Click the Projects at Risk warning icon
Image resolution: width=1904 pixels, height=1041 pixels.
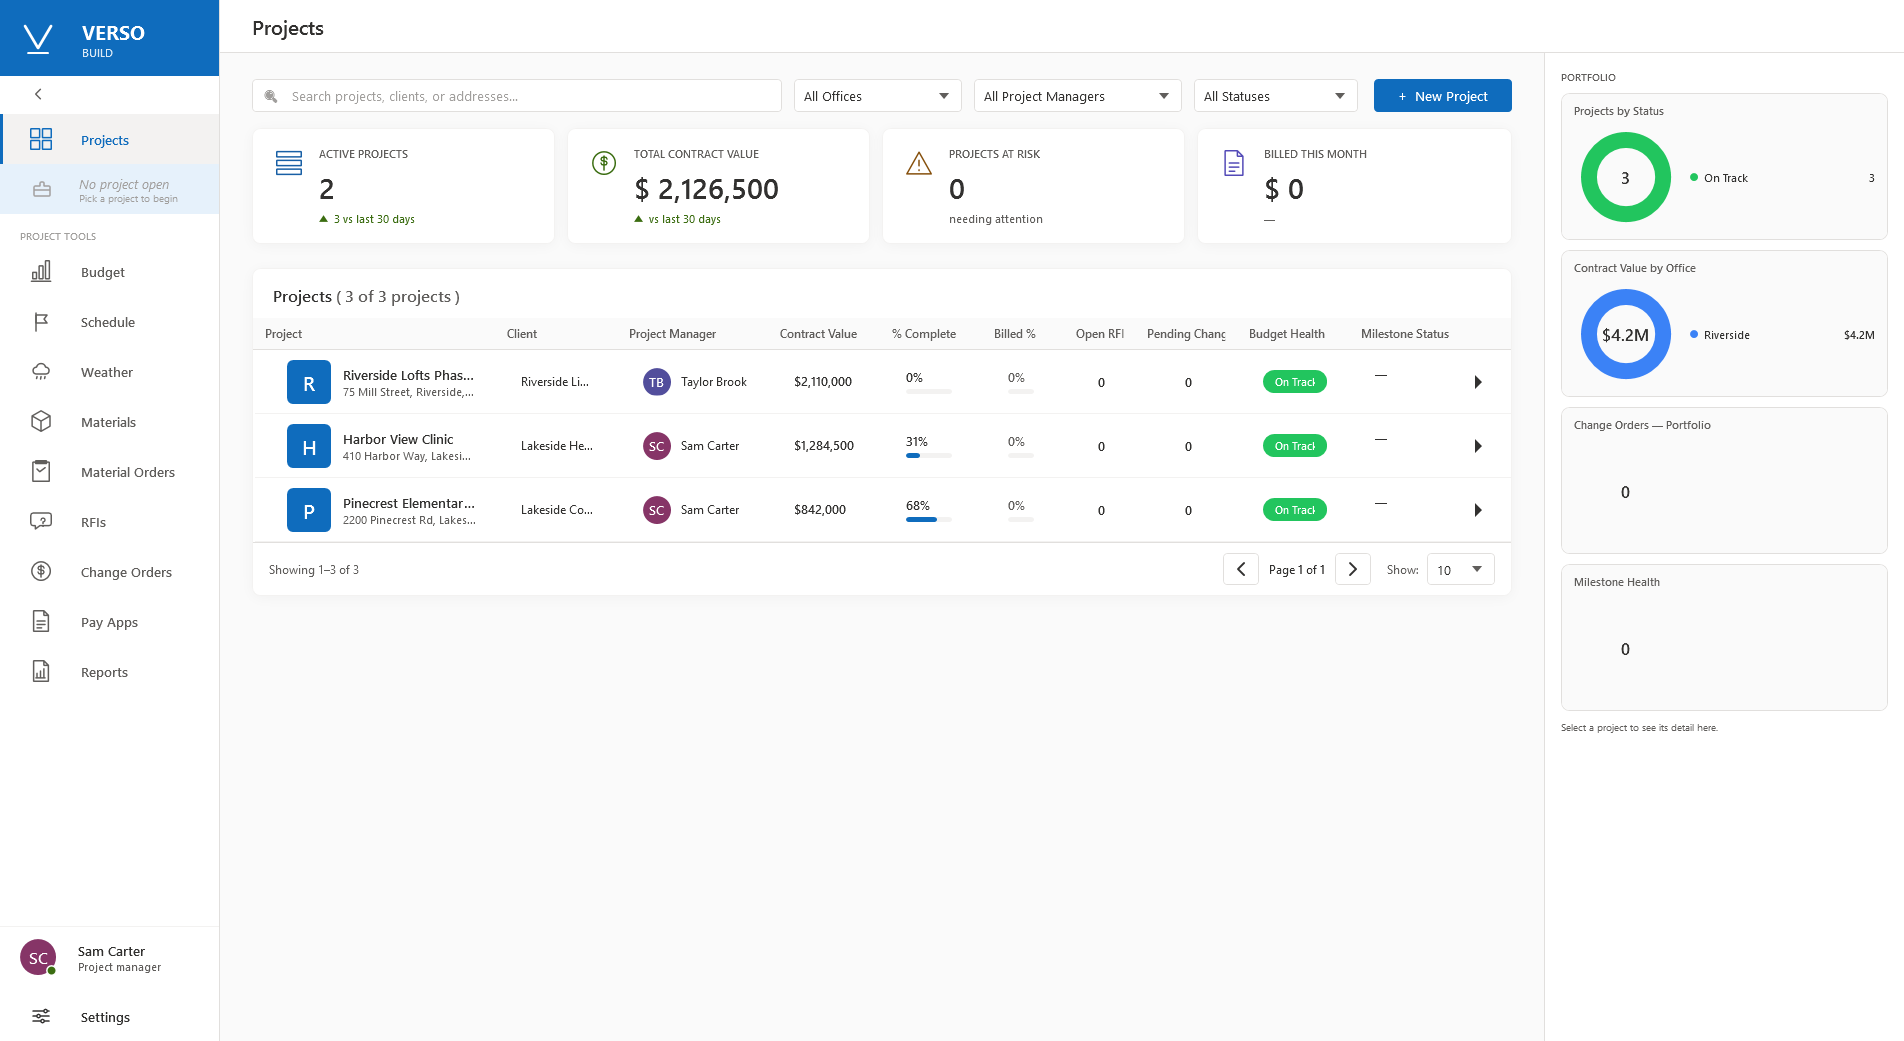[919, 163]
